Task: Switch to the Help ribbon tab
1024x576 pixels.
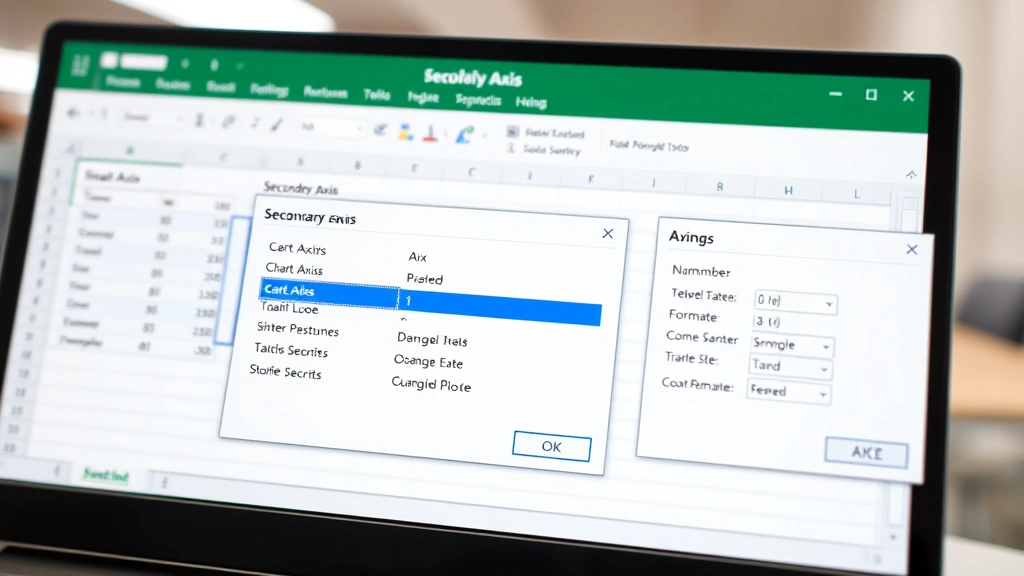Action: [531, 102]
